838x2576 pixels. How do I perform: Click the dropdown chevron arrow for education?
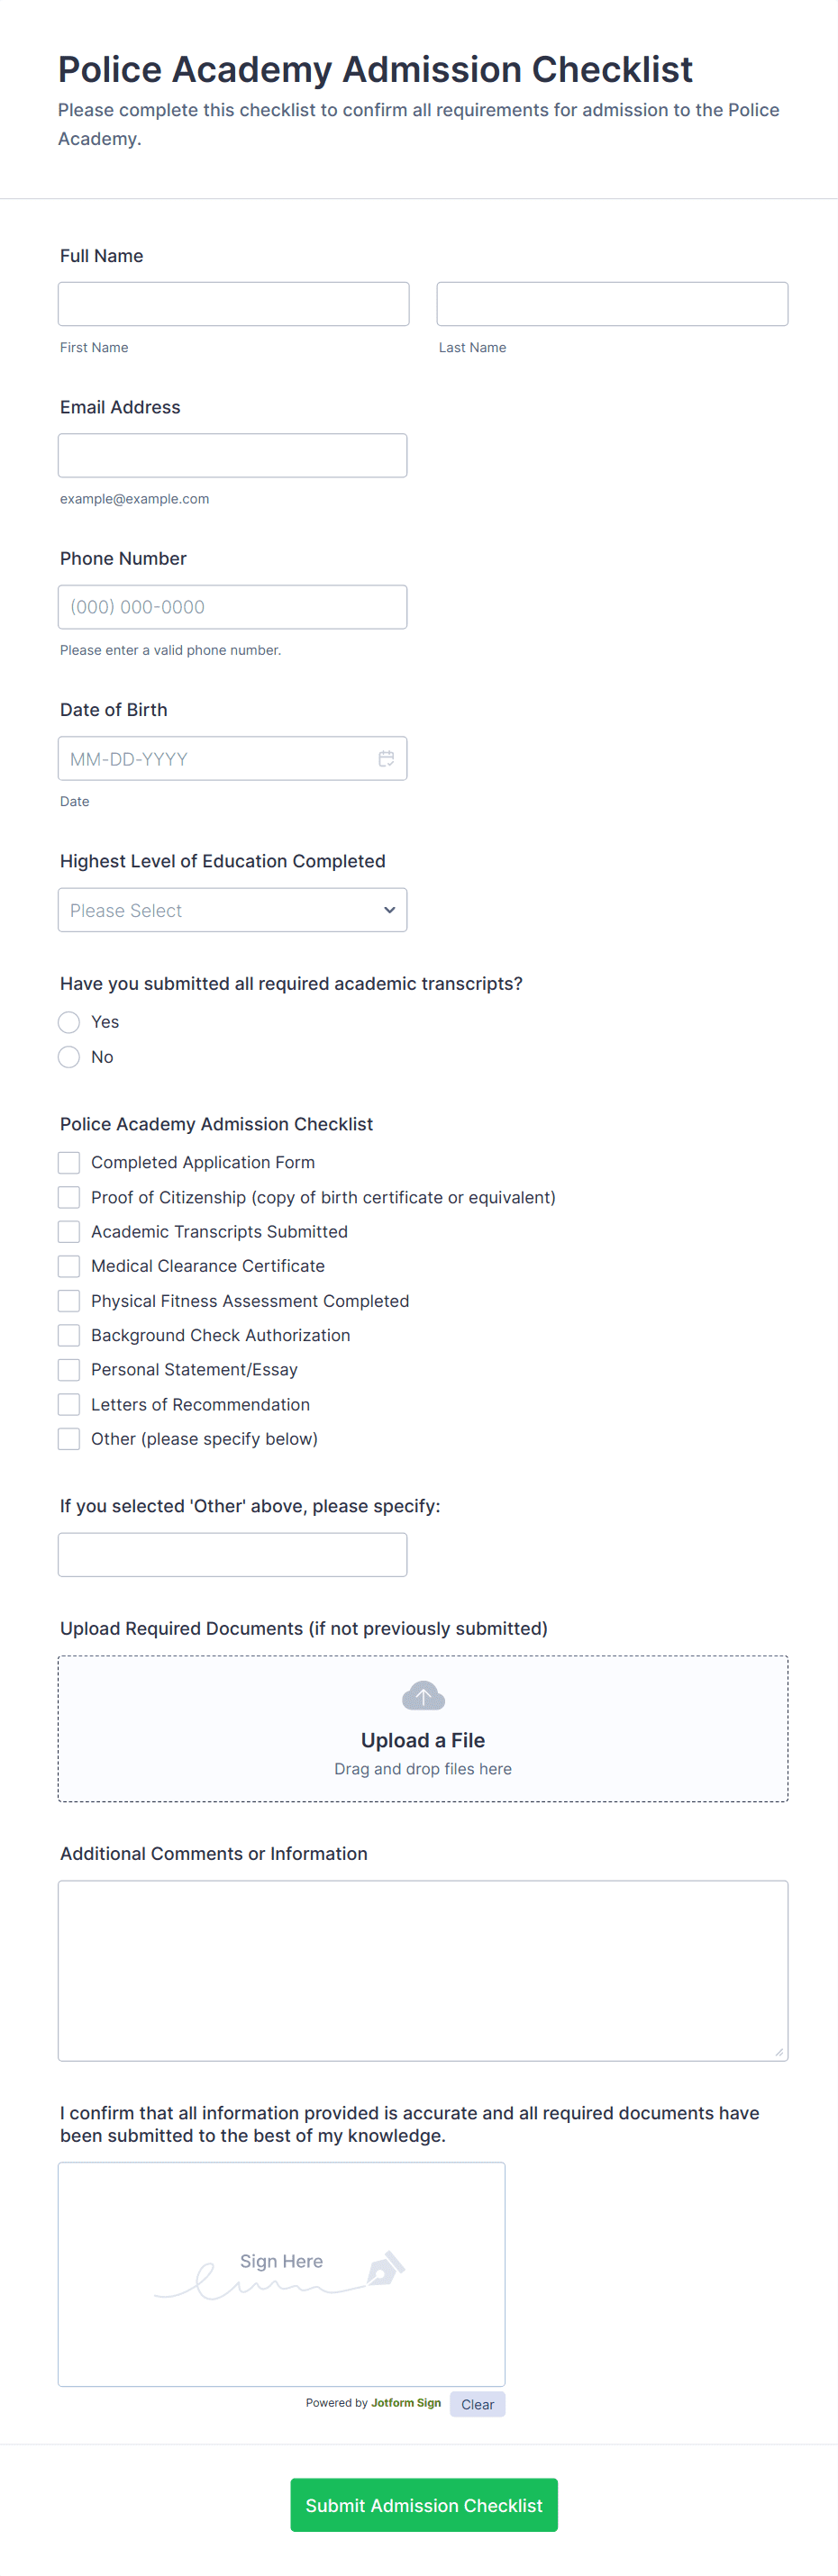tap(389, 910)
